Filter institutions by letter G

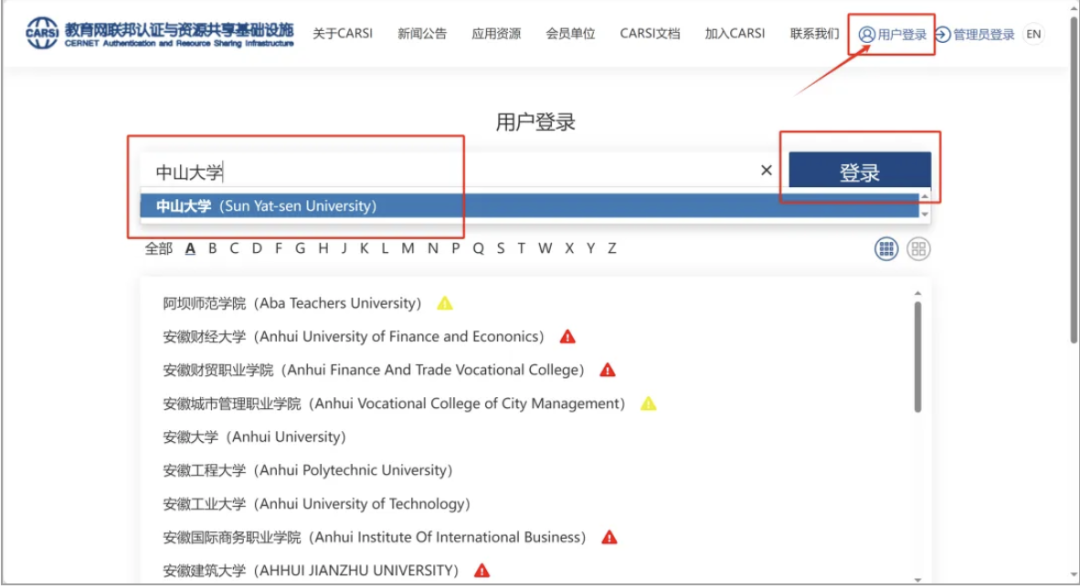click(300, 249)
